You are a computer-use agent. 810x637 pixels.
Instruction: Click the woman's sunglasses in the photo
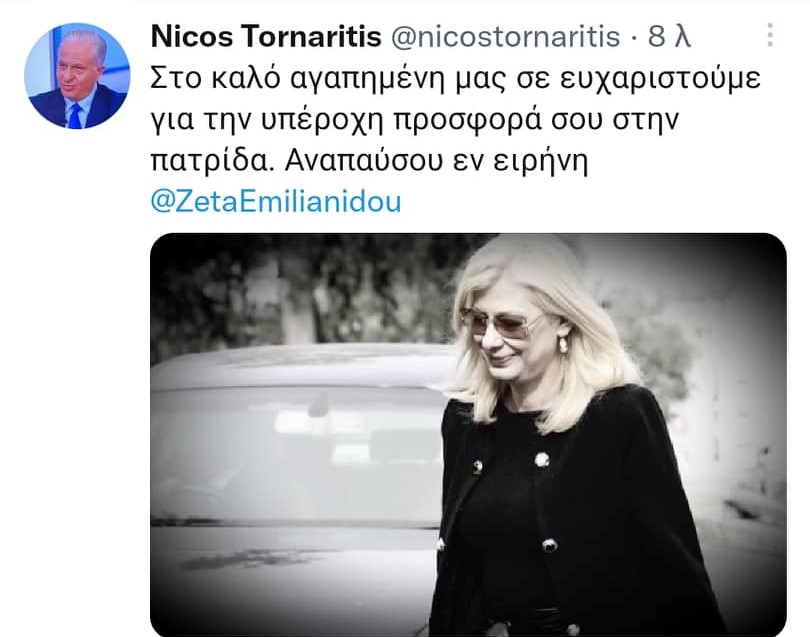[502, 323]
